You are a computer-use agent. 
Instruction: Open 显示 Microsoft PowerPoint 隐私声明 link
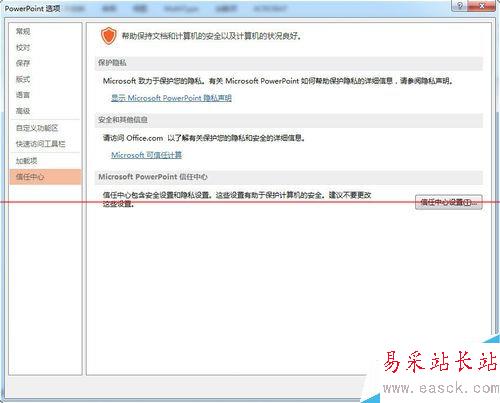(171, 98)
